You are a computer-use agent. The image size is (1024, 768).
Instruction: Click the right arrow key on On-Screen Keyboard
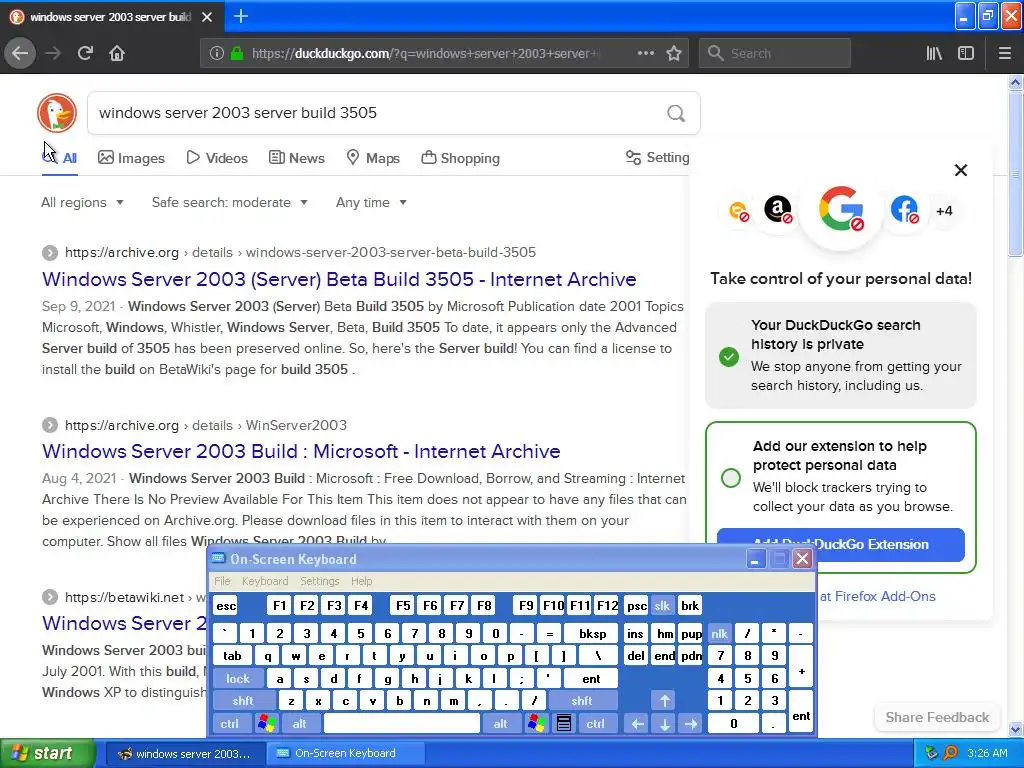tap(691, 723)
